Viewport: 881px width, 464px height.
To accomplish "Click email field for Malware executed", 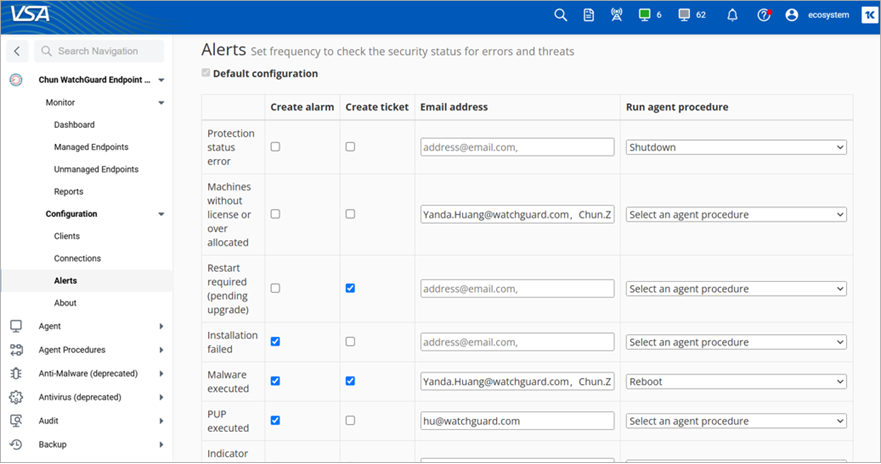I will [x=517, y=381].
